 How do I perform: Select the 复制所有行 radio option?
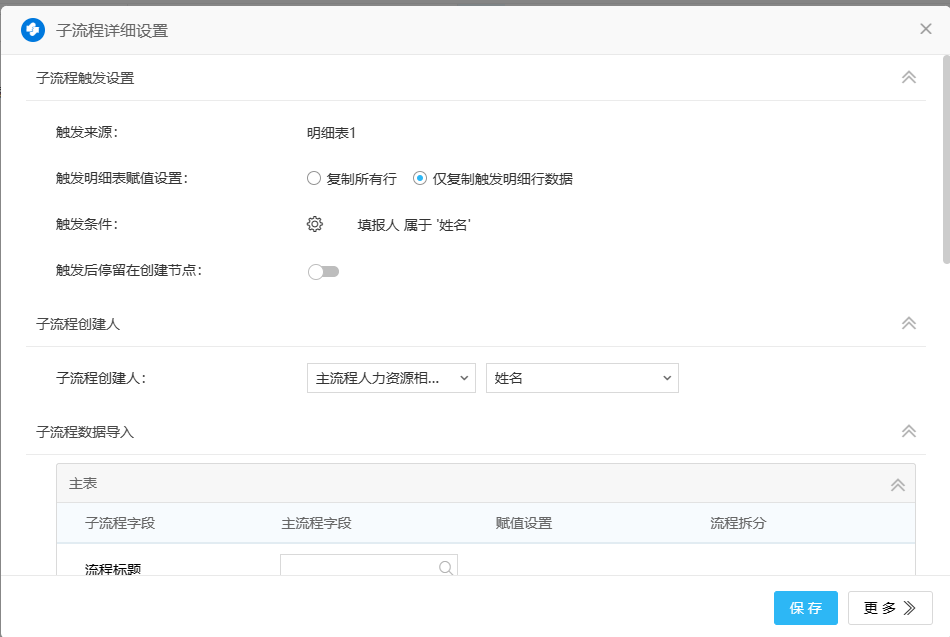click(314, 179)
